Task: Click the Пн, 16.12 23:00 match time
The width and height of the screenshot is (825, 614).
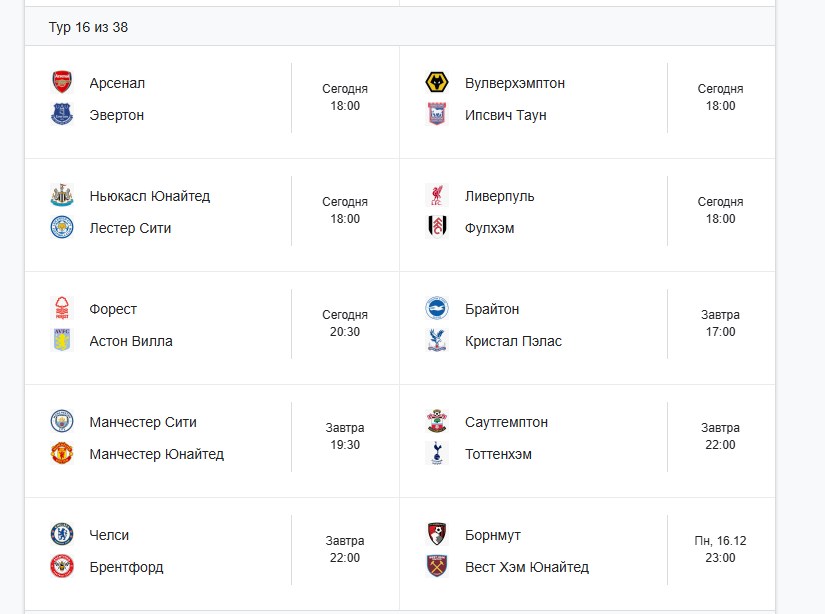Action: tap(720, 550)
